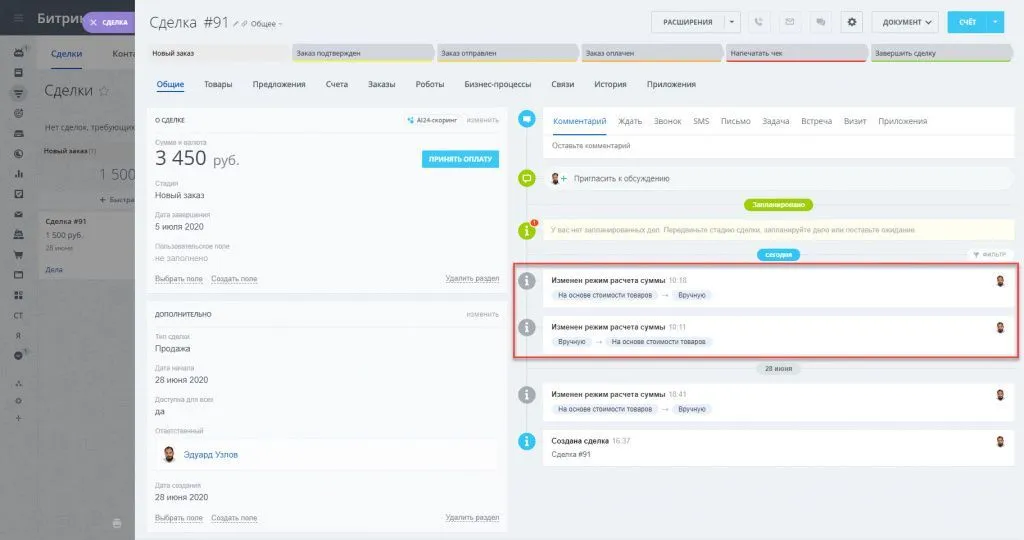Click the blue comment icon in timeline
1024x540 pixels.
point(527,120)
